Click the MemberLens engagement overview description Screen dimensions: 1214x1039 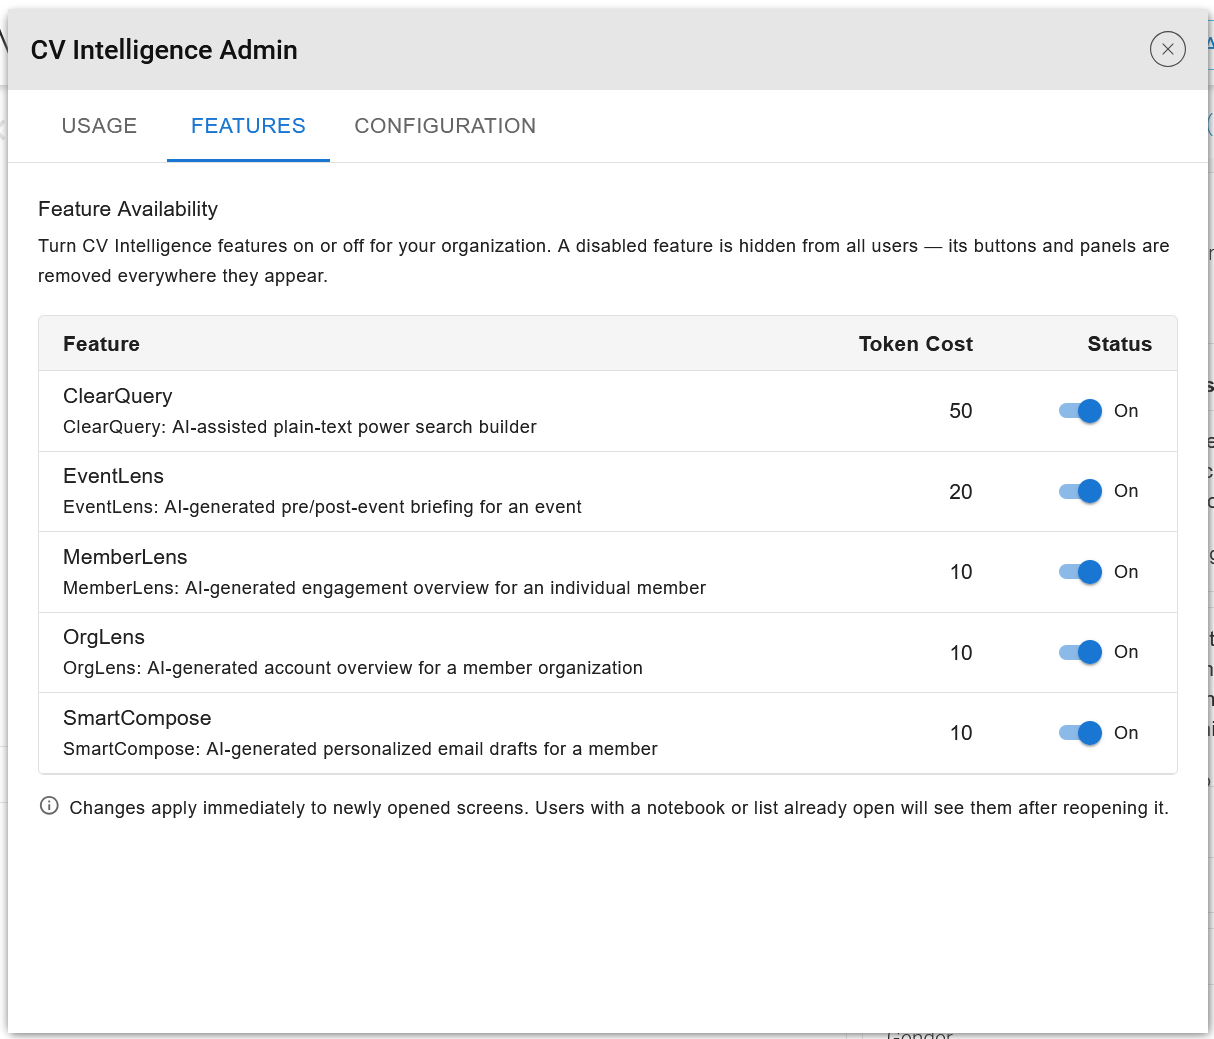[384, 588]
